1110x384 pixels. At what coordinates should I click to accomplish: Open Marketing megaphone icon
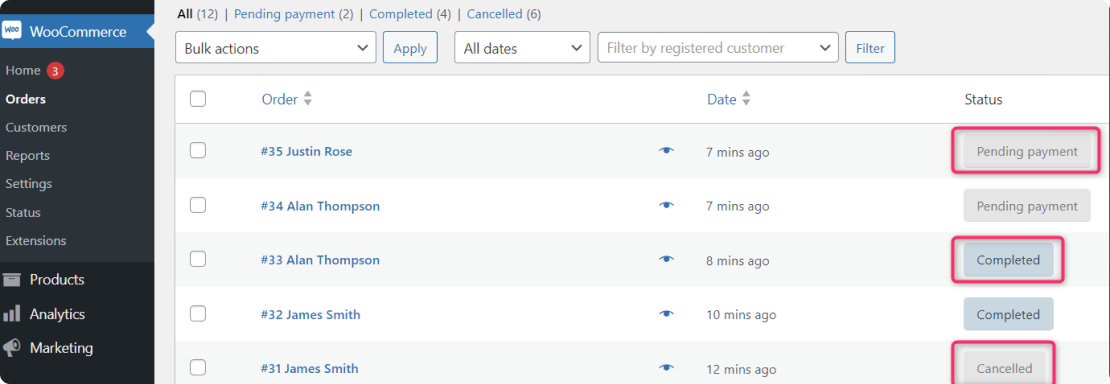coord(11,348)
